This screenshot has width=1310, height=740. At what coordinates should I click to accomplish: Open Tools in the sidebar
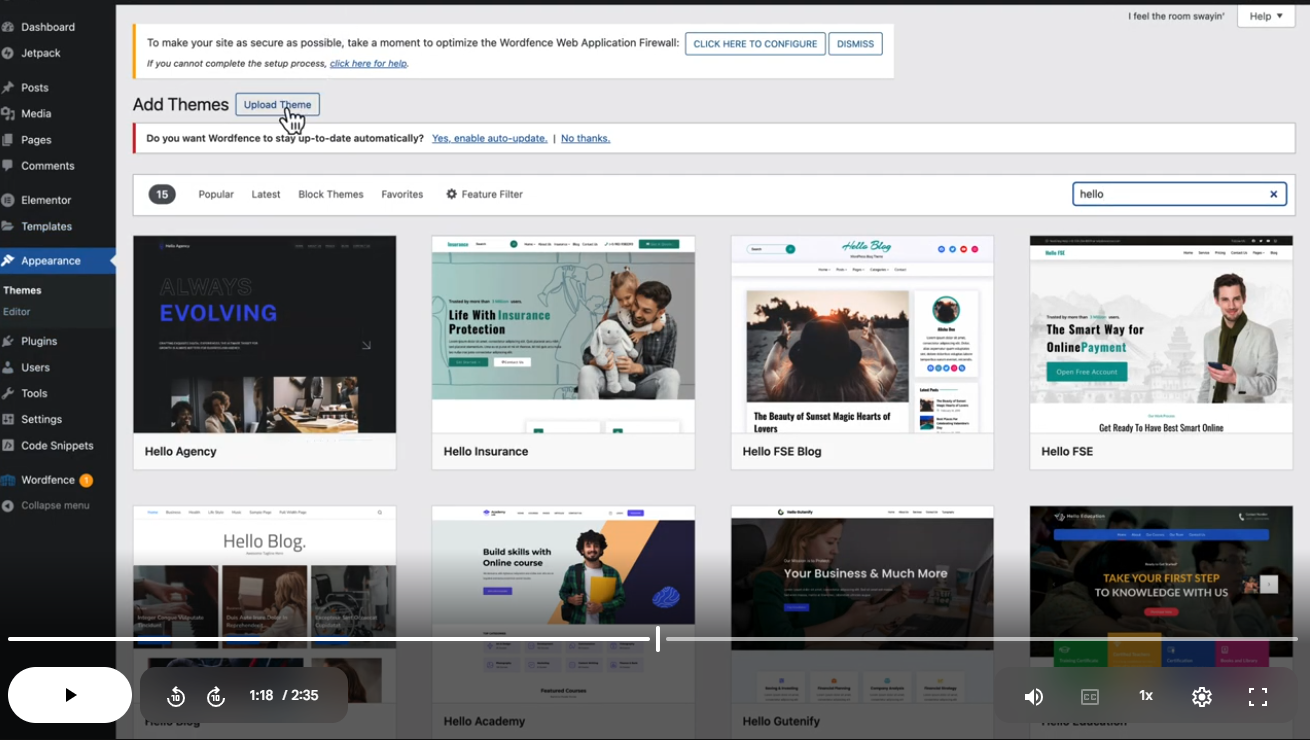(x=34, y=394)
